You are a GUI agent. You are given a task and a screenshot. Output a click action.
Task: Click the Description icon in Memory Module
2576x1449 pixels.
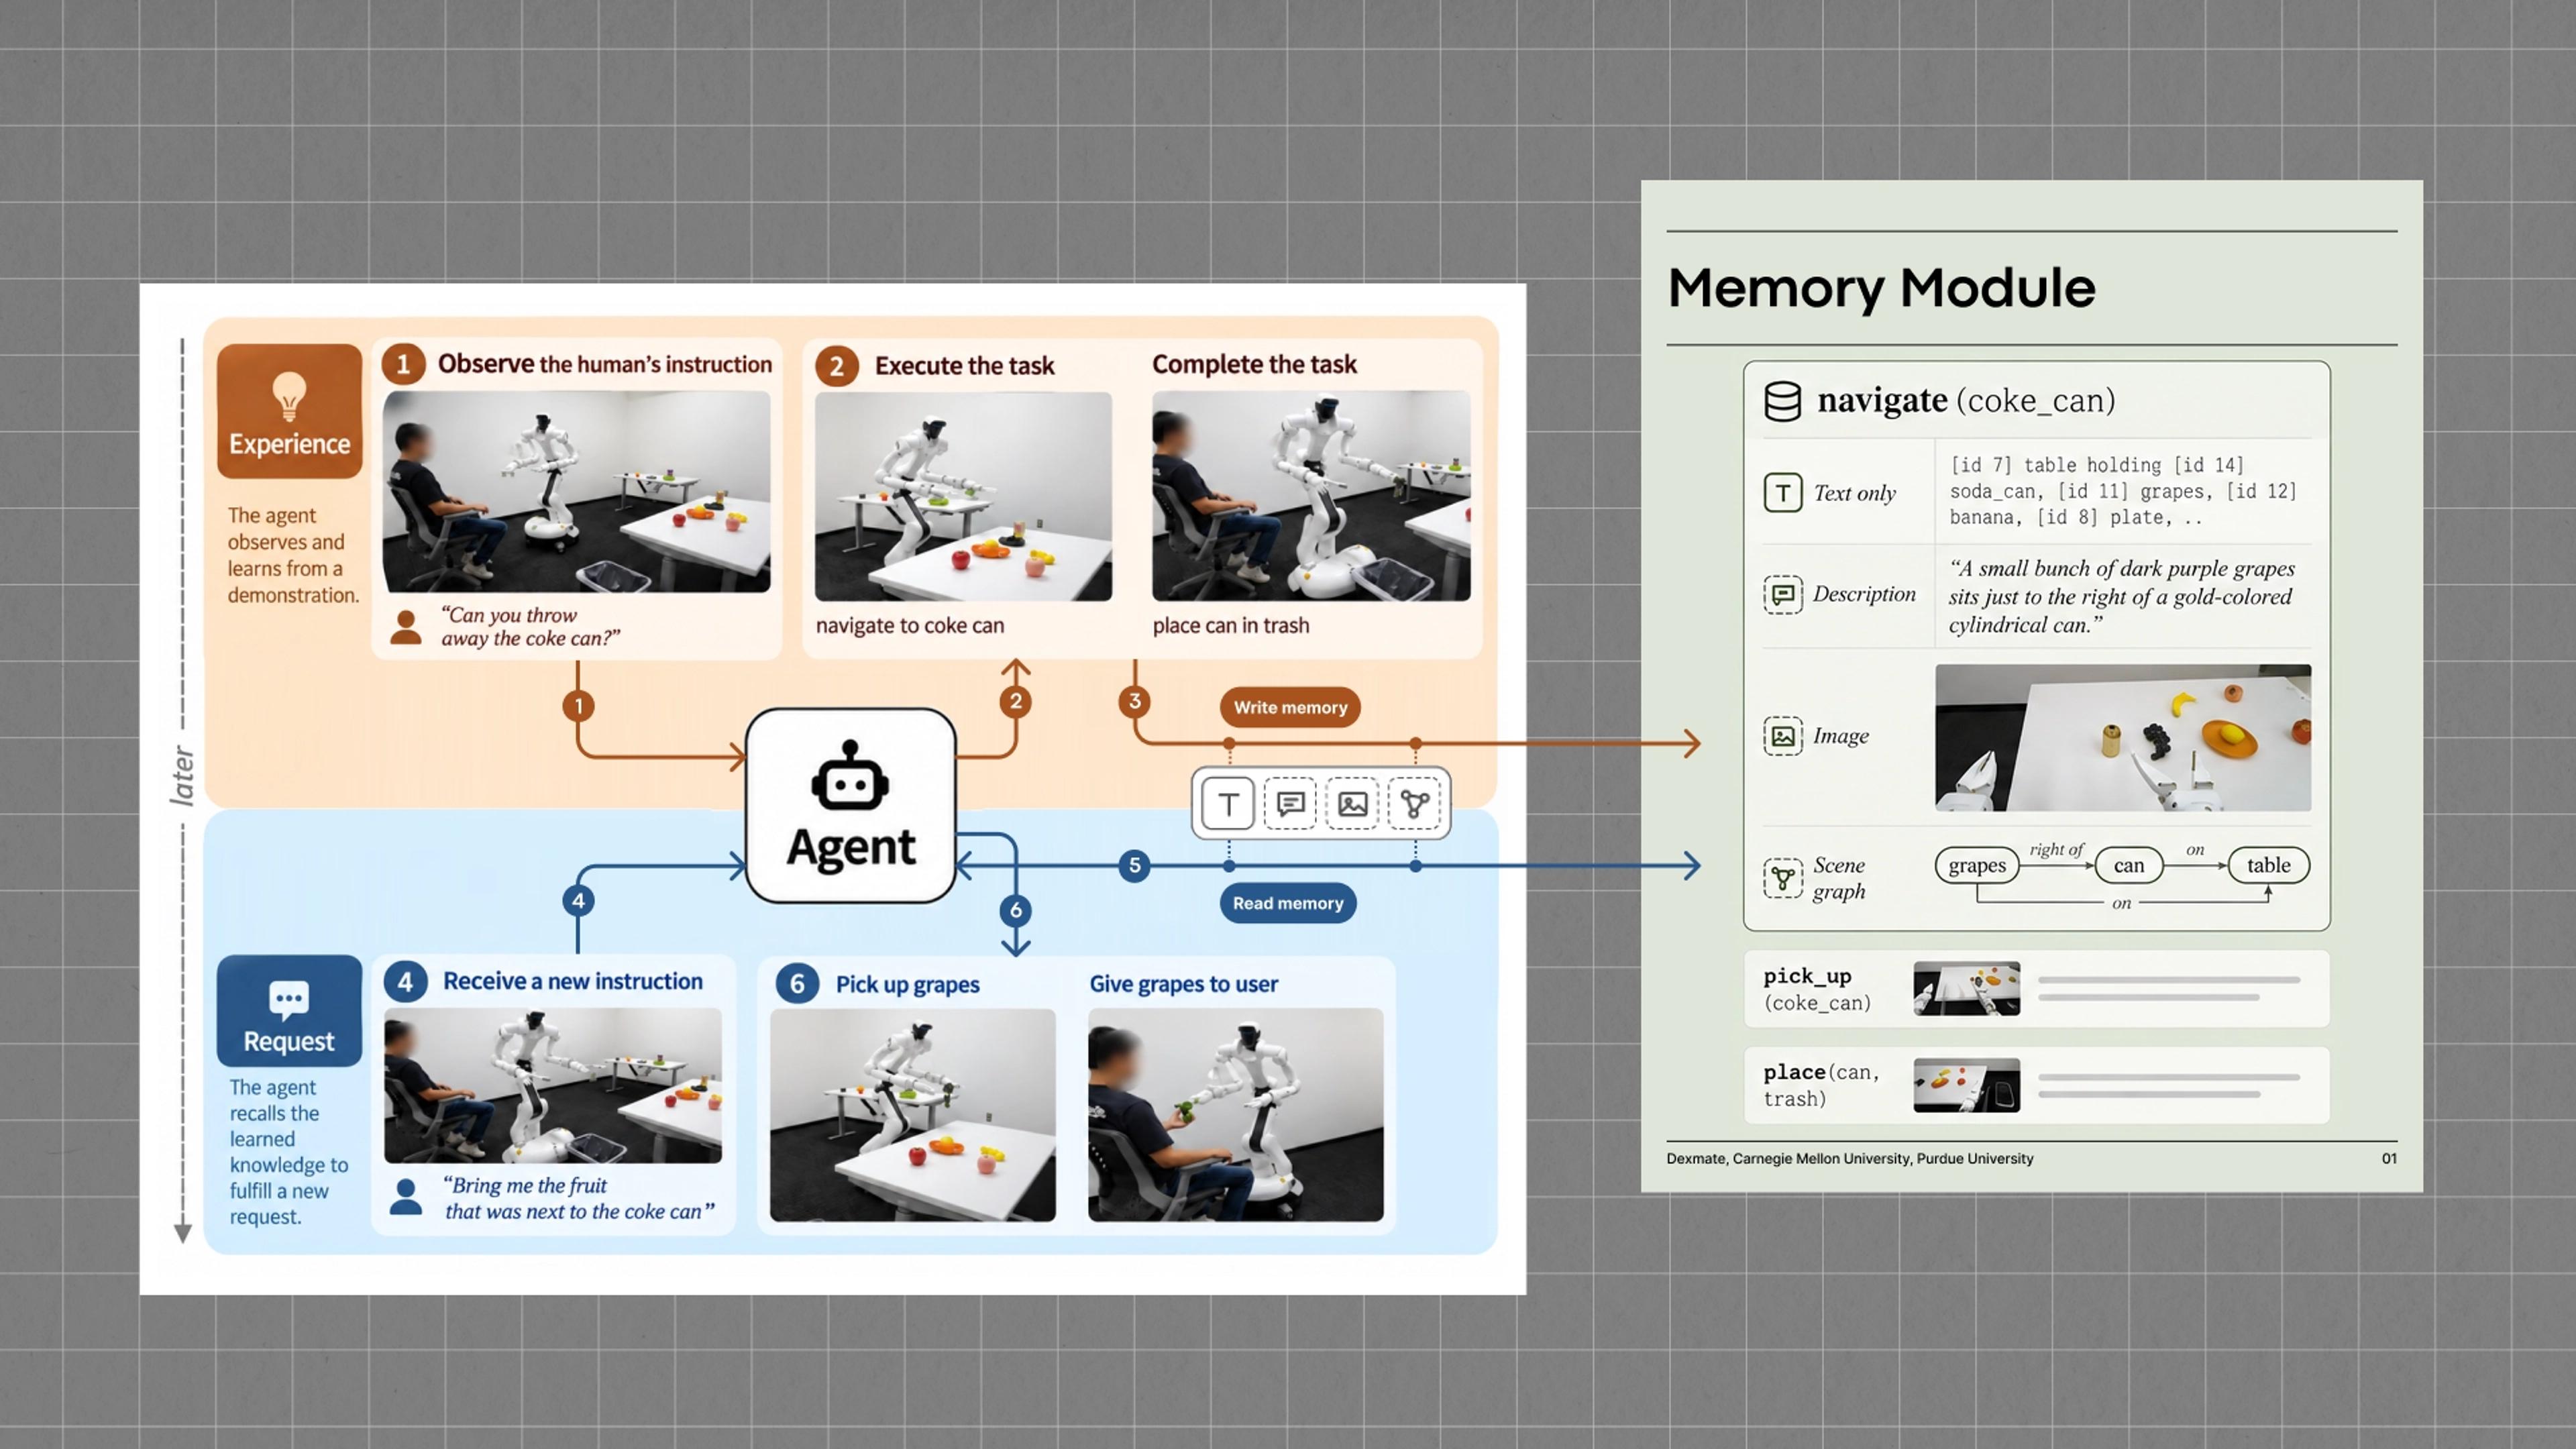pos(1782,594)
